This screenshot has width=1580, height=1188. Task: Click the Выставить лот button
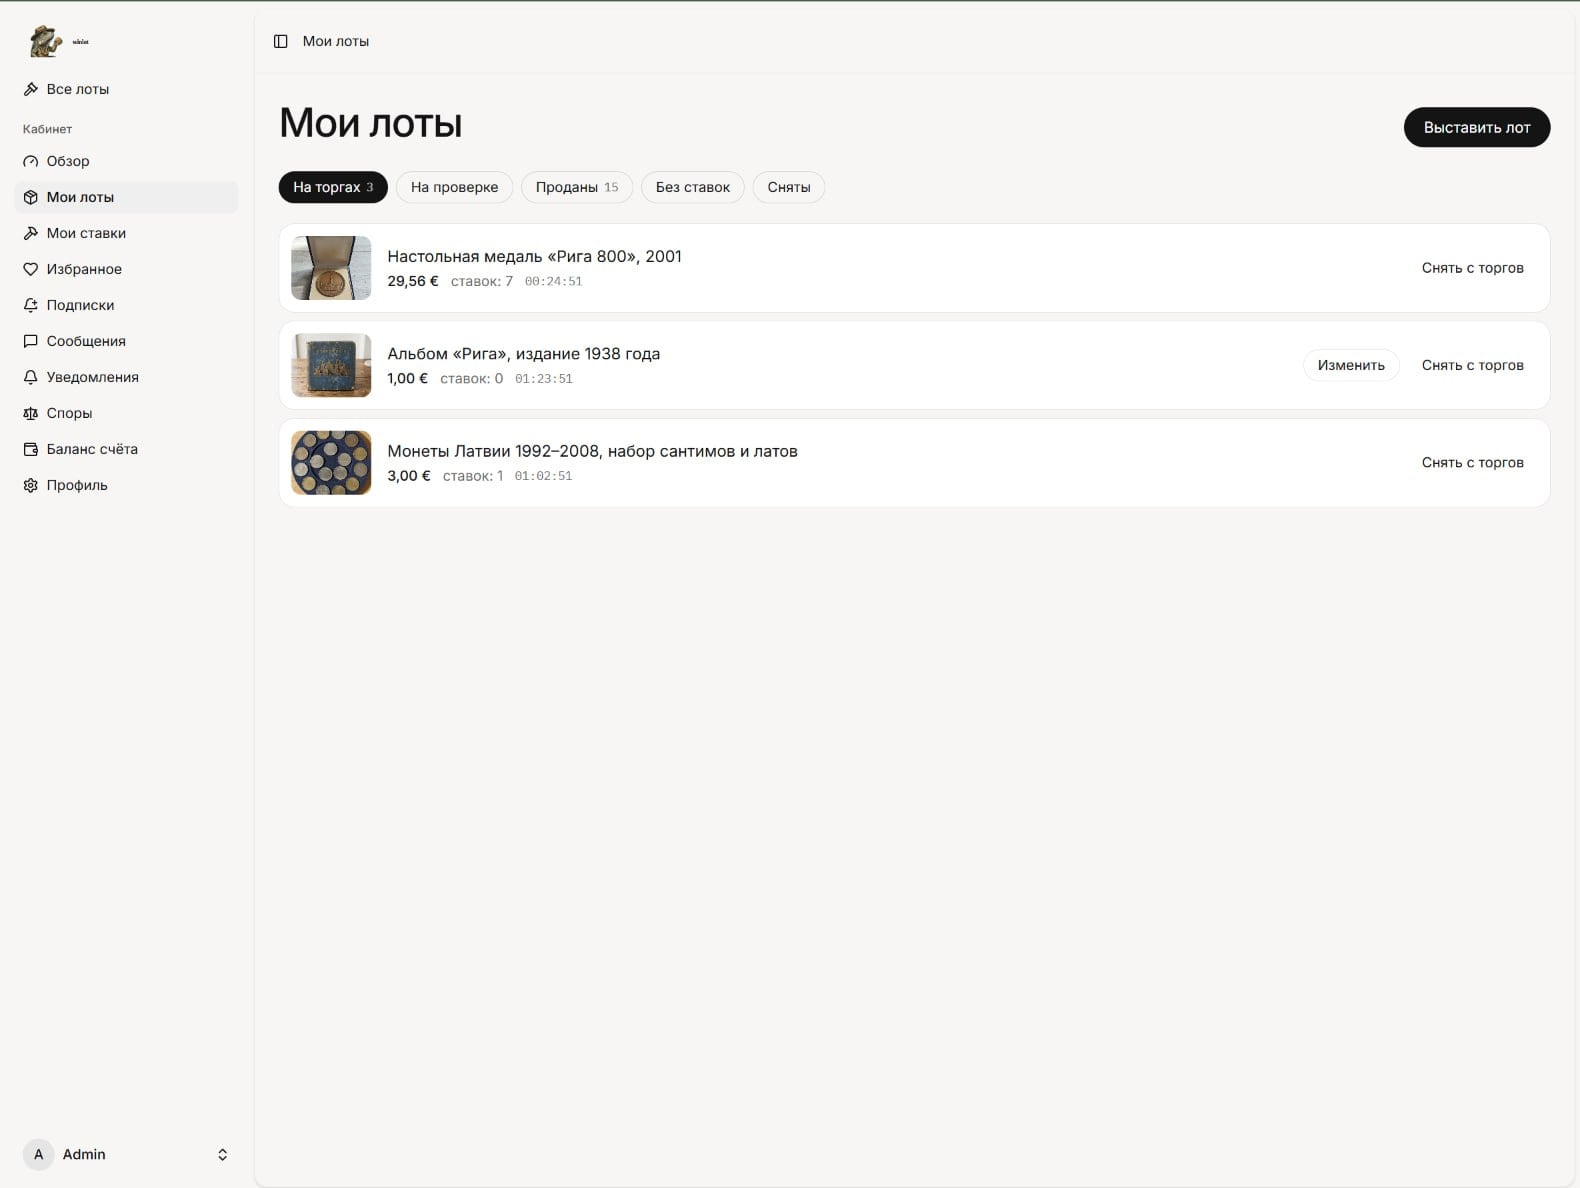tap(1477, 127)
